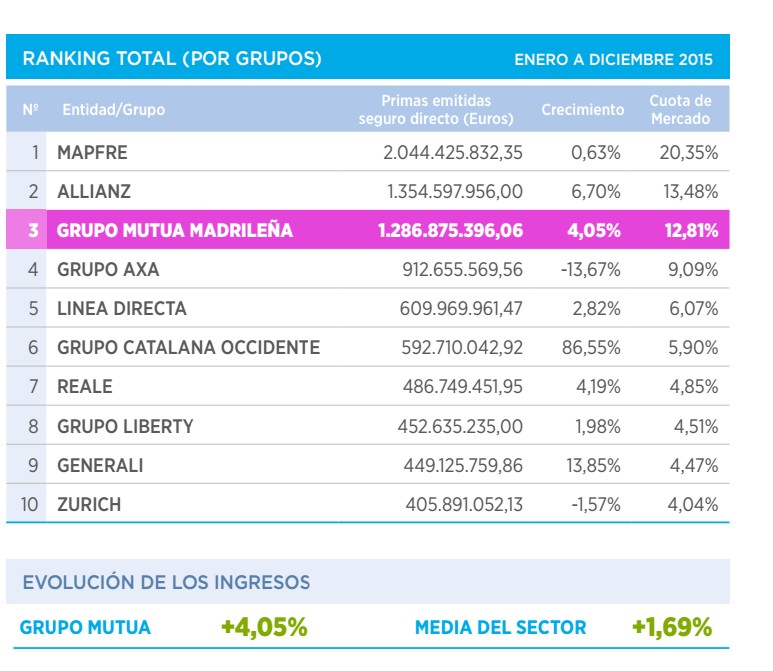Viewport: 773px width, 671px height.
Task: Click the REALE row name
Action: pos(85,387)
